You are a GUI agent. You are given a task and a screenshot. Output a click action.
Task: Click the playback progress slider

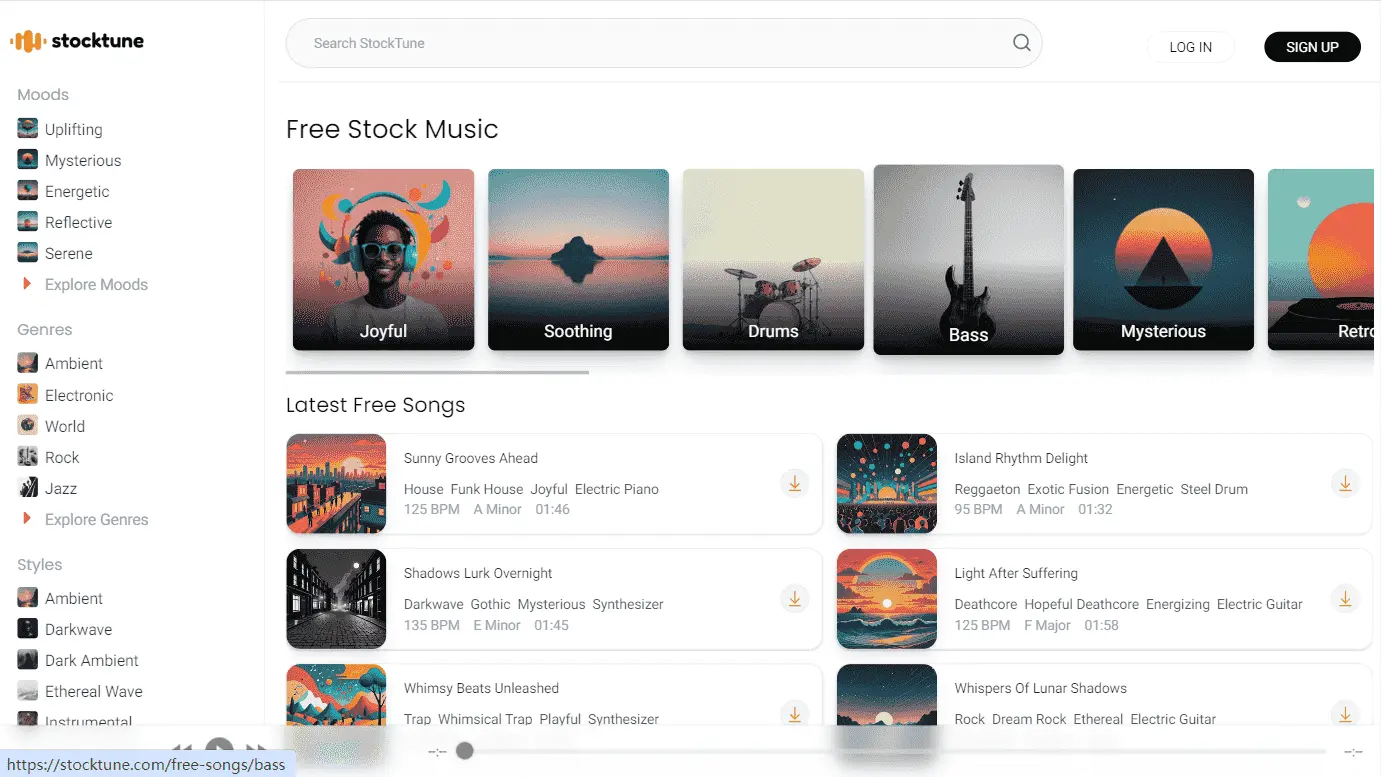464,750
